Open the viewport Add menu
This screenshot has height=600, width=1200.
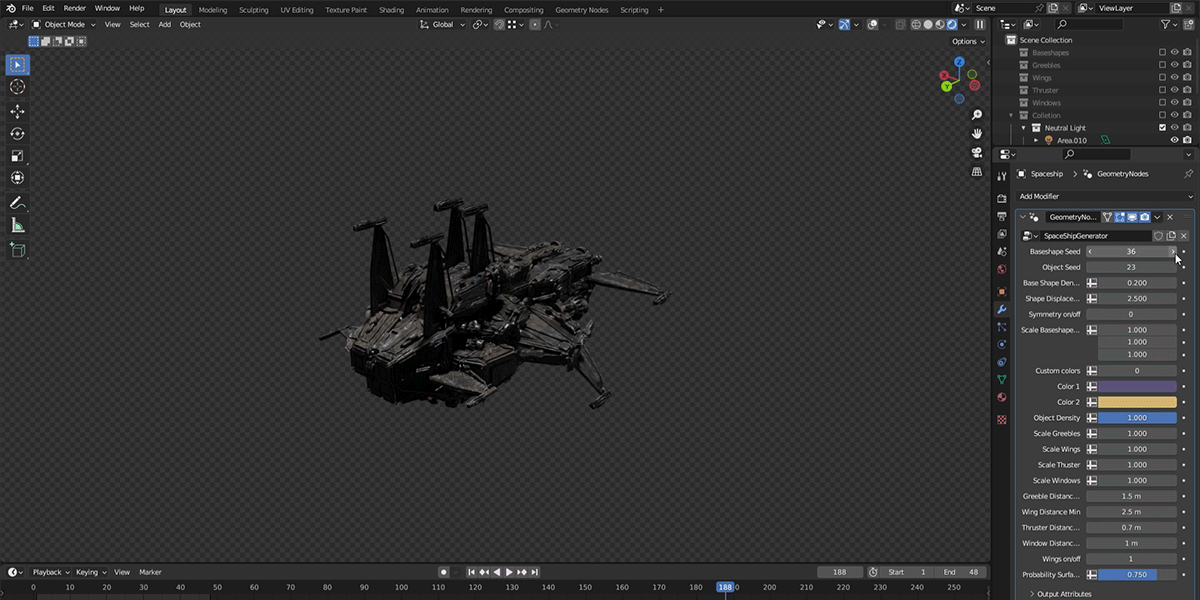pyautogui.click(x=164, y=24)
